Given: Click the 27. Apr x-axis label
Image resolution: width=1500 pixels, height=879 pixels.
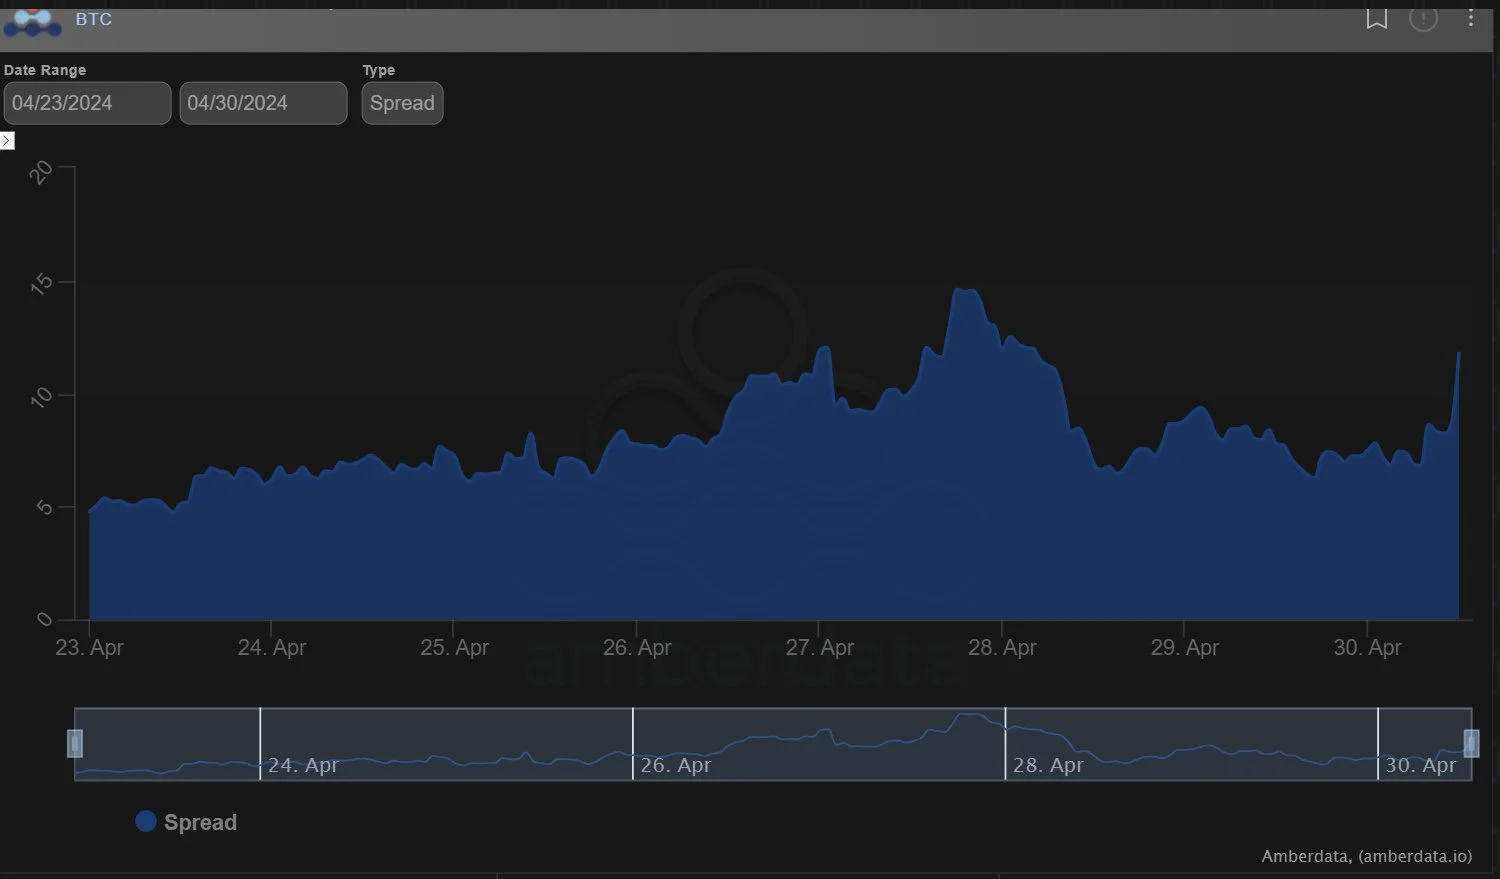Looking at the screenshot, I should click(x=819, y=647).
